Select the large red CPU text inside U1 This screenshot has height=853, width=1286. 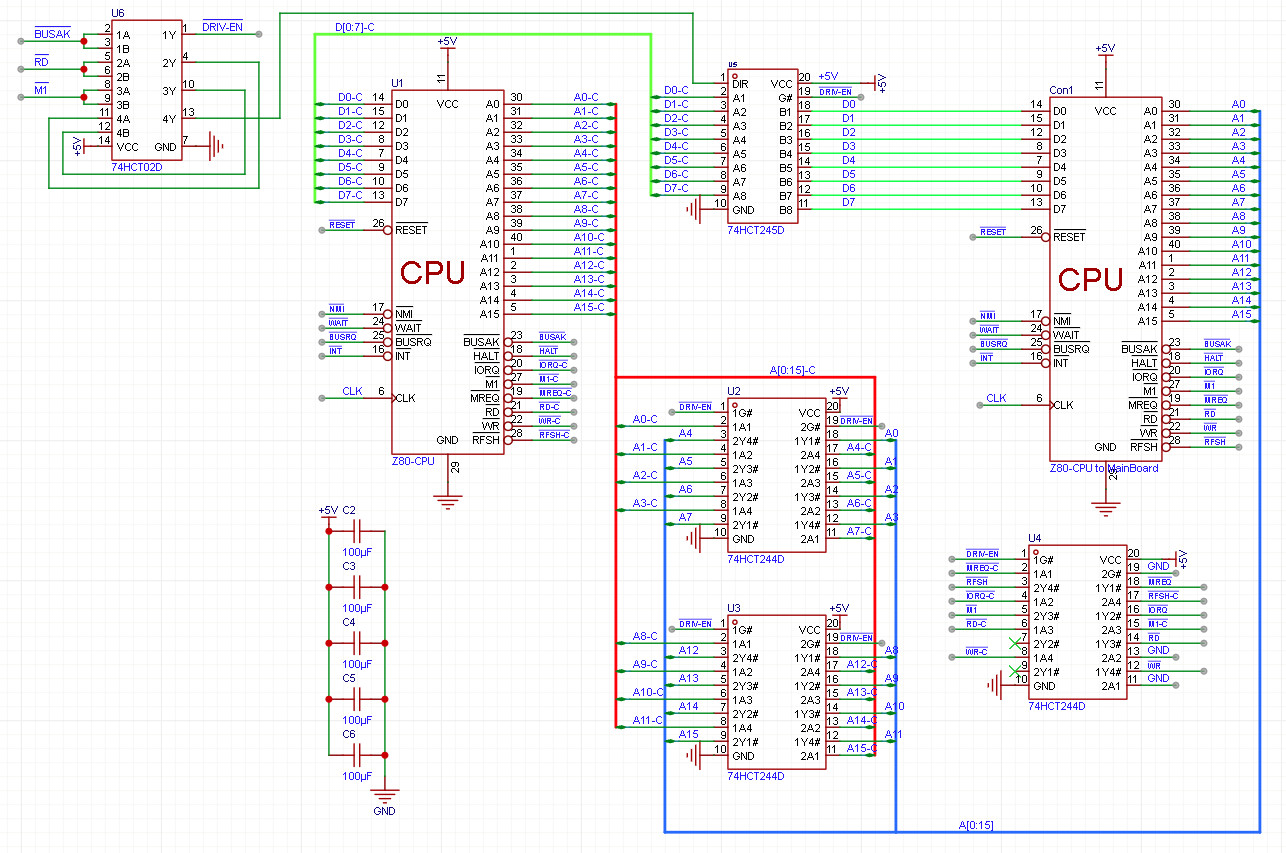(433, 273)
